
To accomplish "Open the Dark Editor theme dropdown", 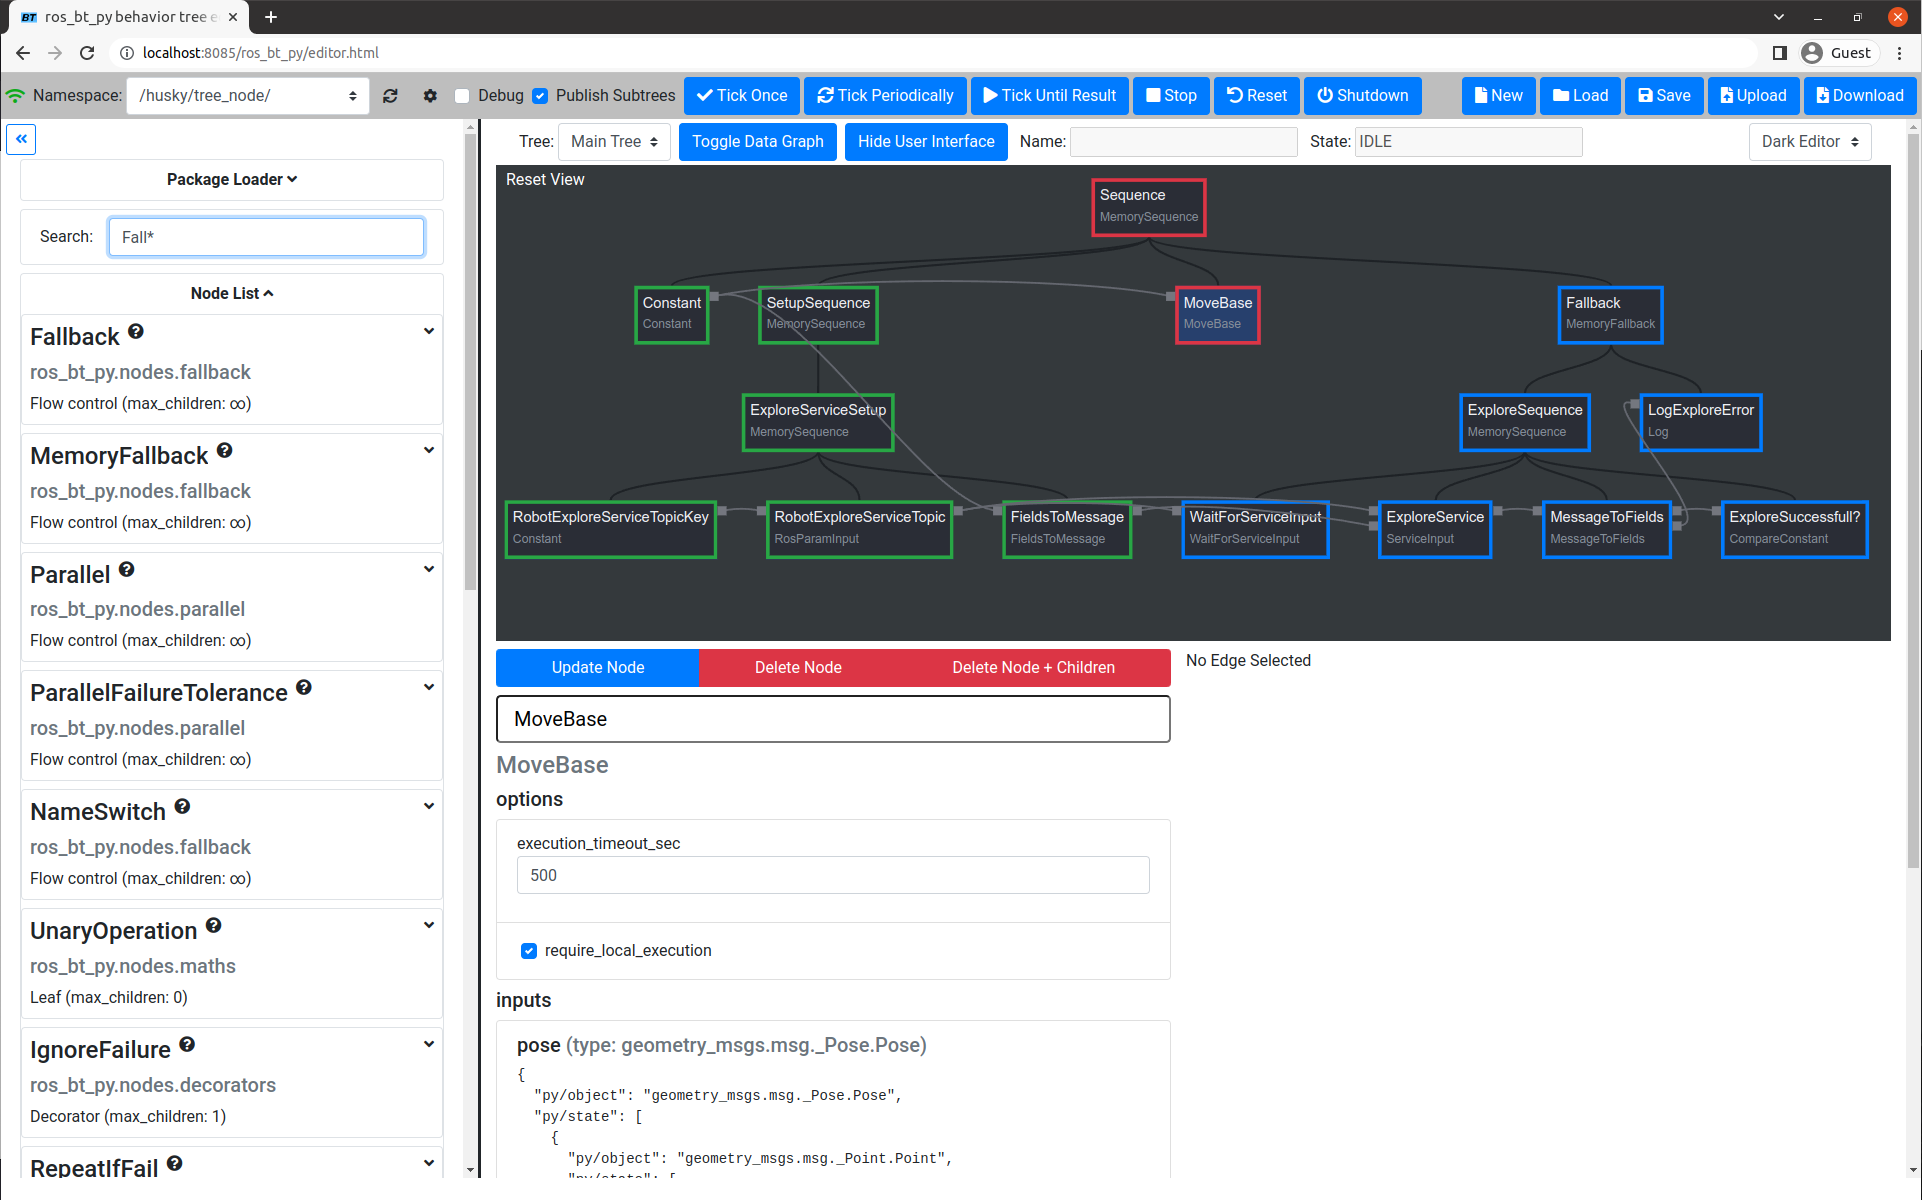I will 1809,142.
